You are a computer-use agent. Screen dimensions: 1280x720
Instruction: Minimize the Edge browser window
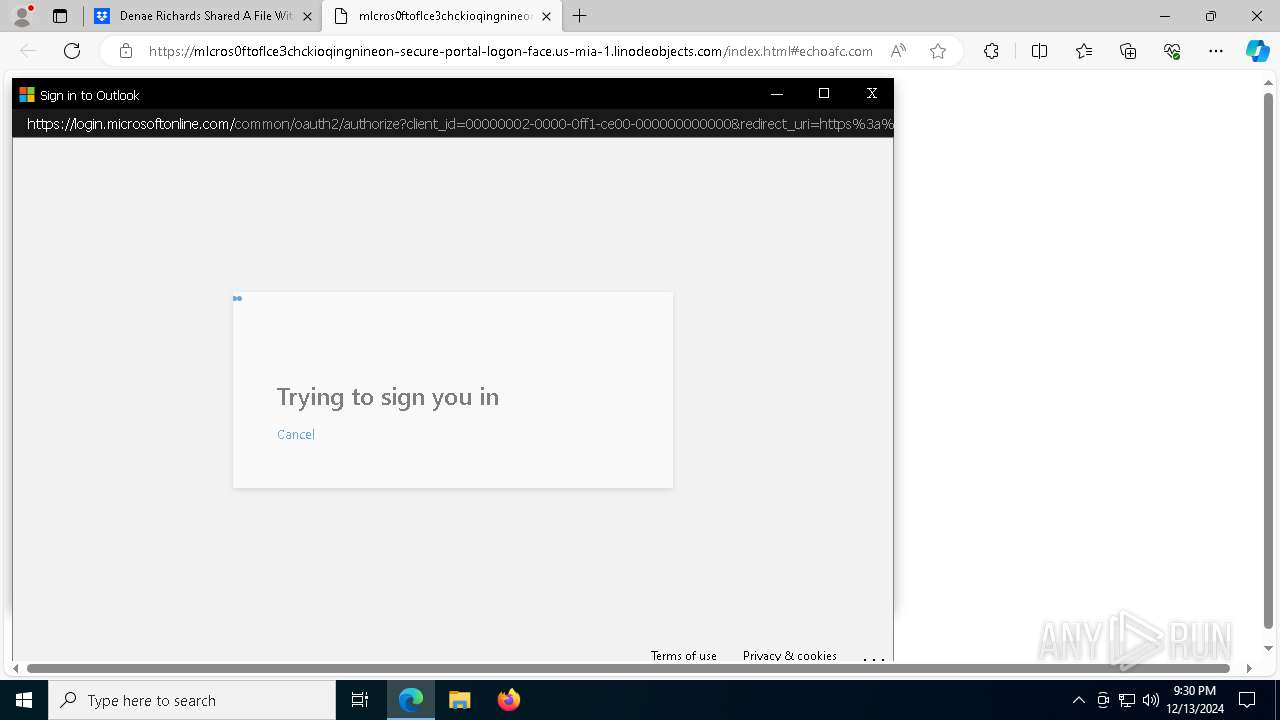tap(1165, 16)
